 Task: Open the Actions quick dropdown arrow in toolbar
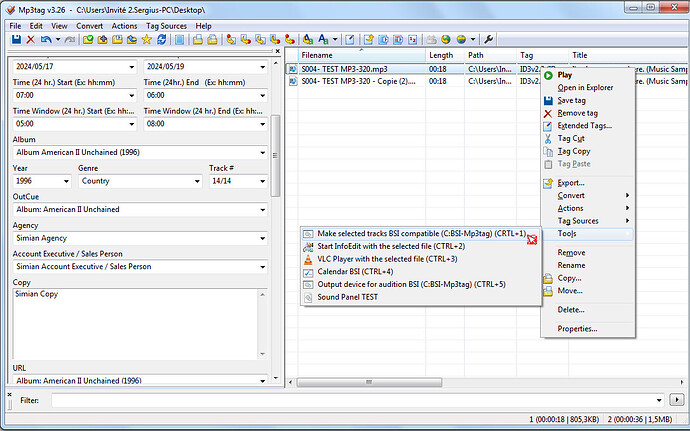pos(335,40)
